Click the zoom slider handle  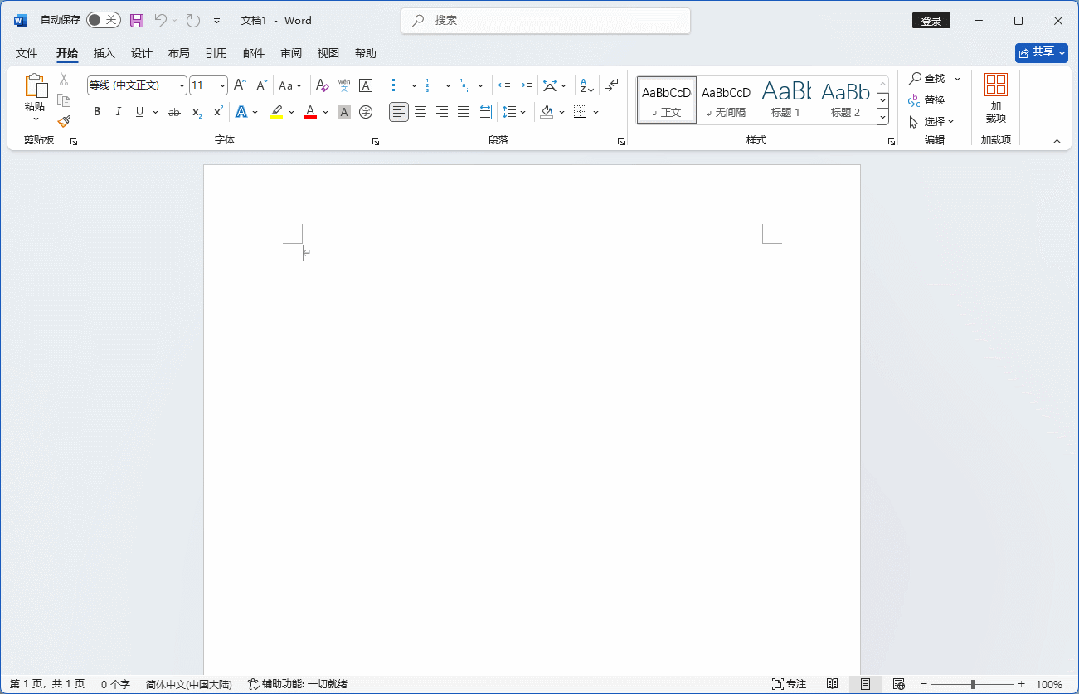pos(973,684)
